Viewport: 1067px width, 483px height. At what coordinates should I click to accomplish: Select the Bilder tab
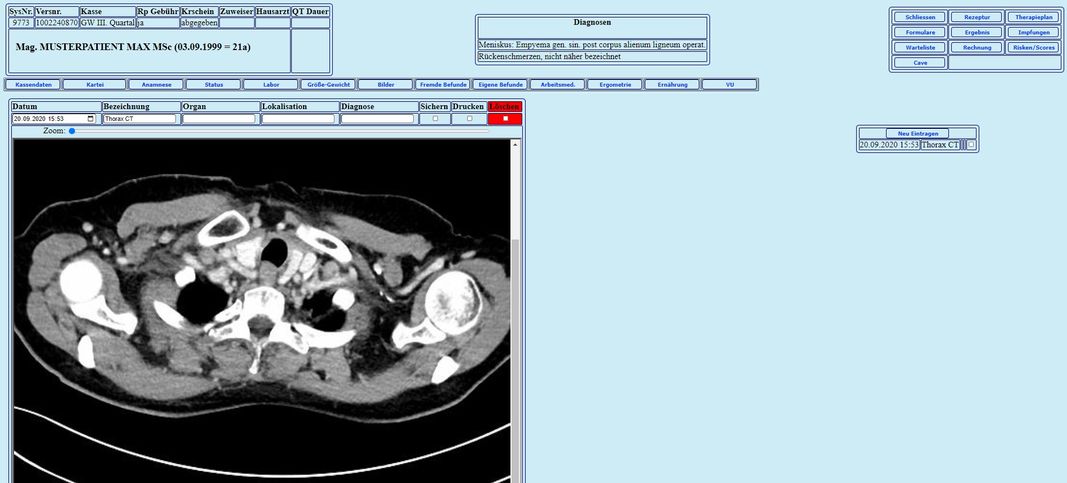pos(385,85)
